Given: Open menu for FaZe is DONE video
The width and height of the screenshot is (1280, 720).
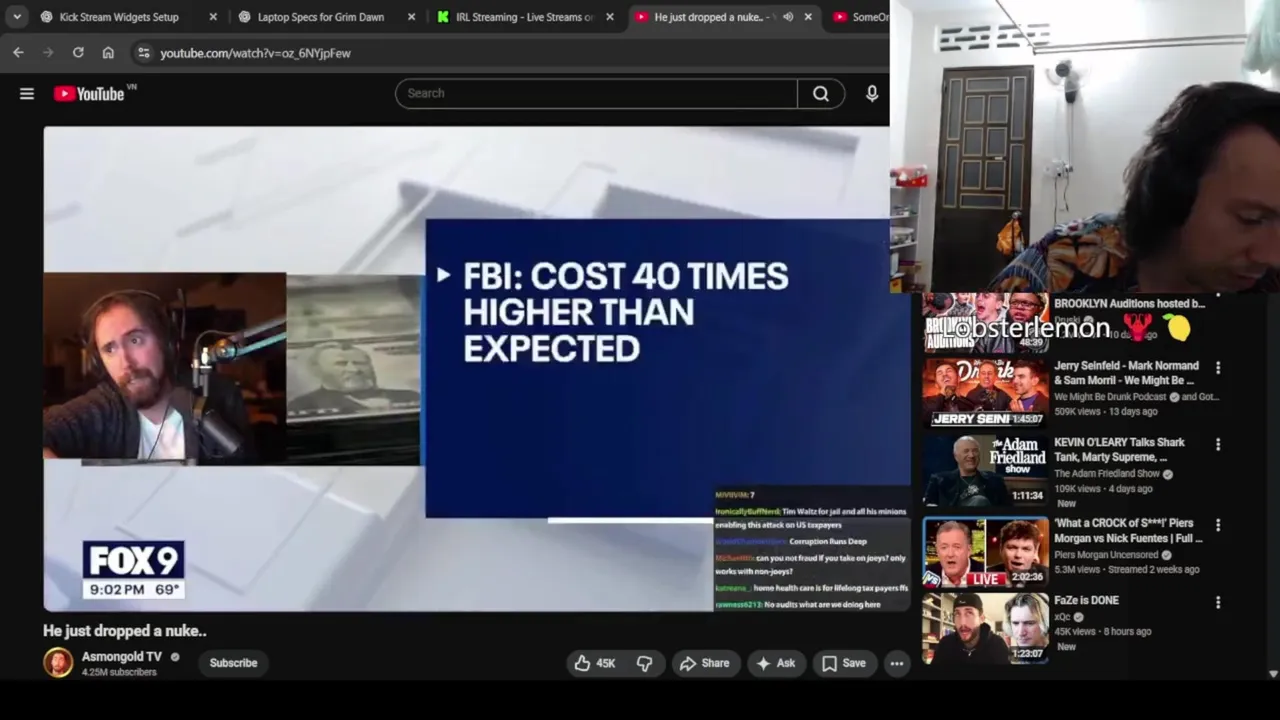Looking at the screenshot, I should point(1218,603).
